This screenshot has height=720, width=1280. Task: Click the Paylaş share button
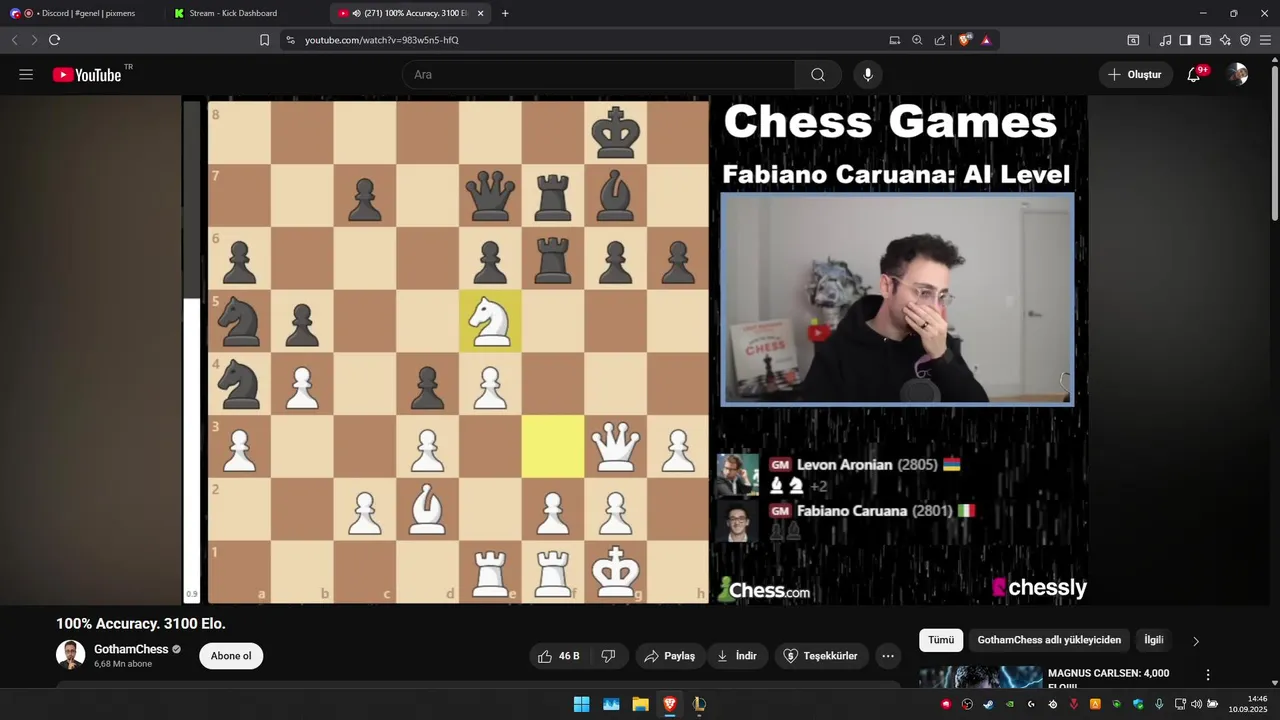(x=670, y=656)
